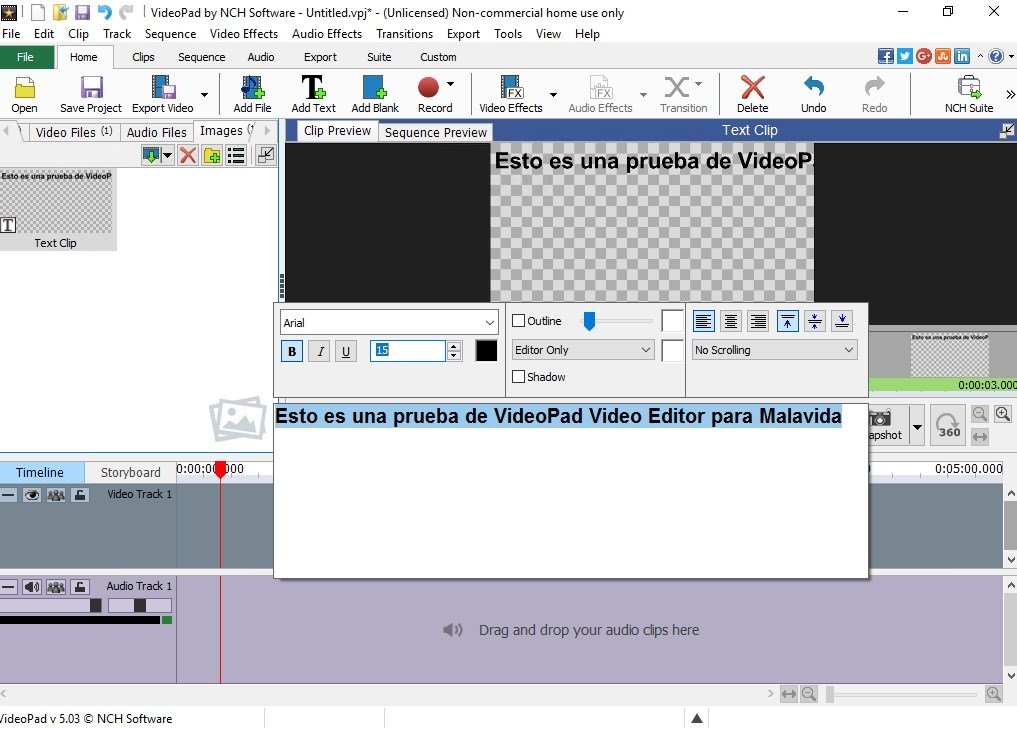Select the Audio Files tab
This screenshot has width=1017, height=729.
pos(156,132)
